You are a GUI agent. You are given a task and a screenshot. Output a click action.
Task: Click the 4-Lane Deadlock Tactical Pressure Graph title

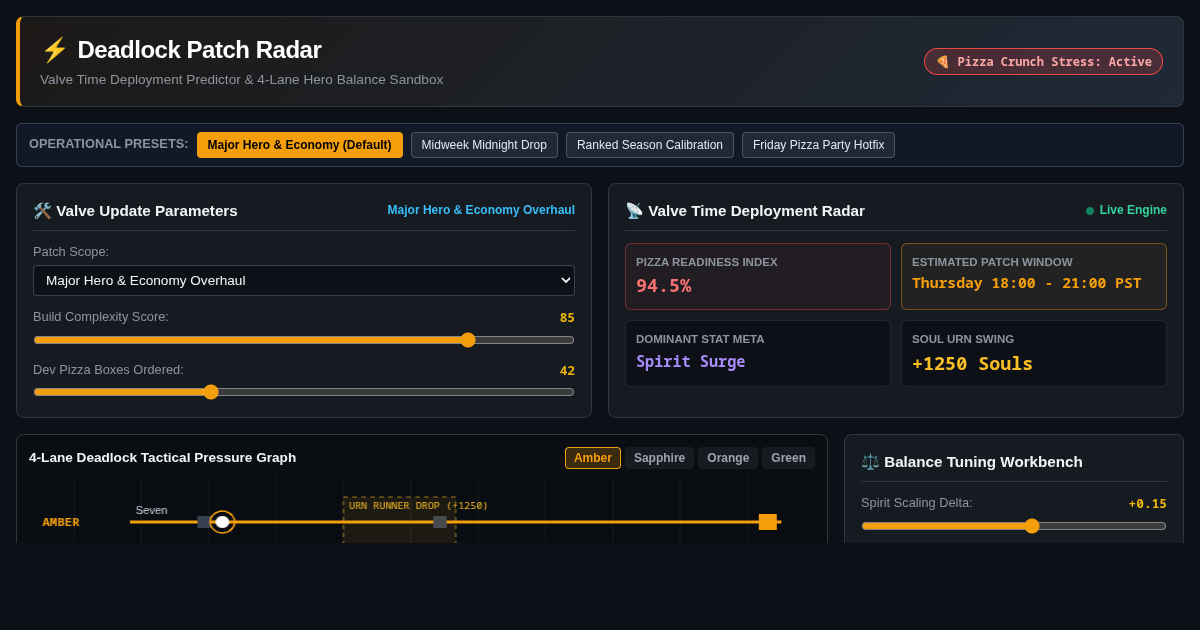(x=162, y=457)
